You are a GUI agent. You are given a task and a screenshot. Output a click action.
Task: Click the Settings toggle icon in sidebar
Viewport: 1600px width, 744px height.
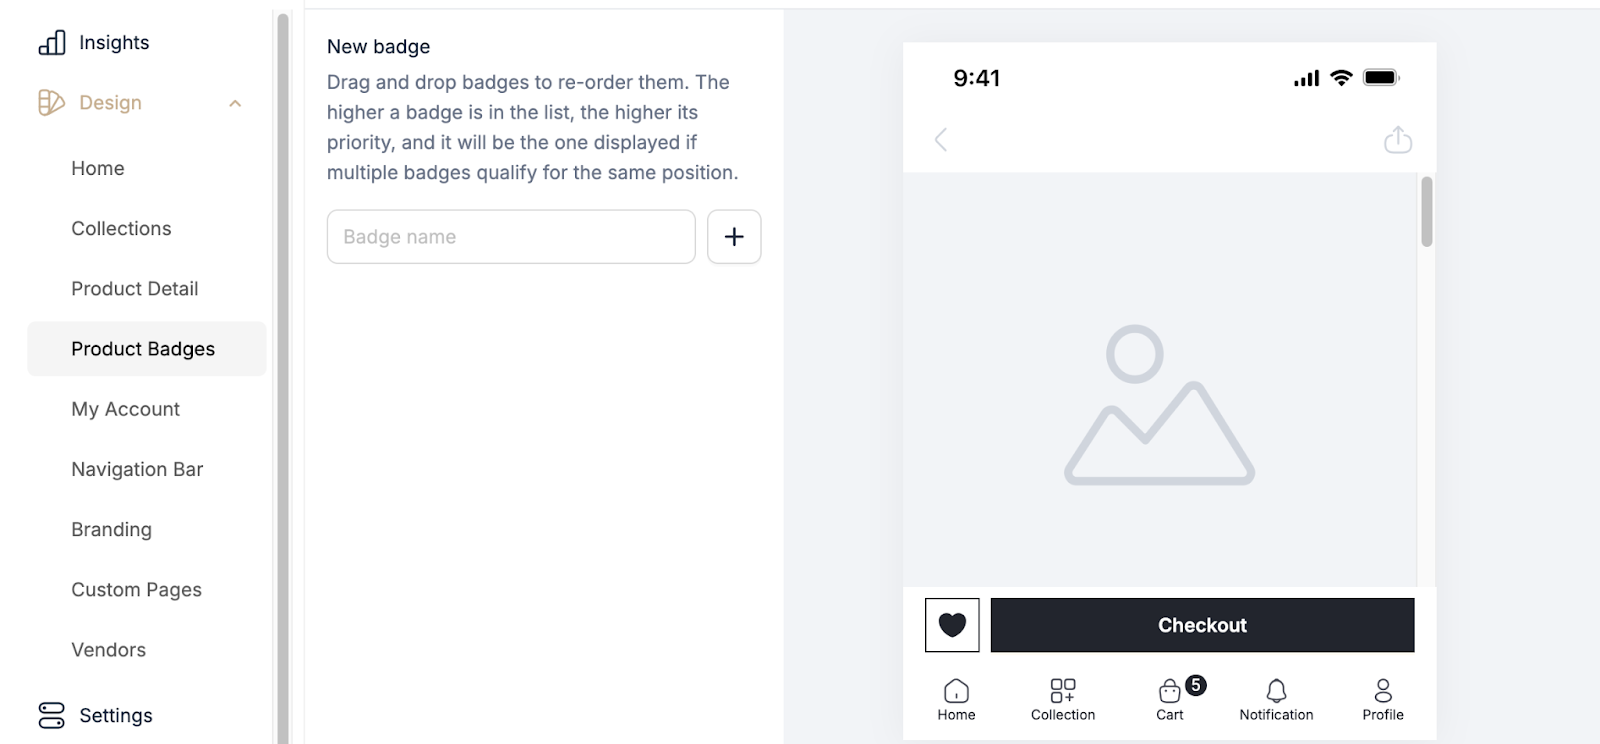click(x=51, y=715)
